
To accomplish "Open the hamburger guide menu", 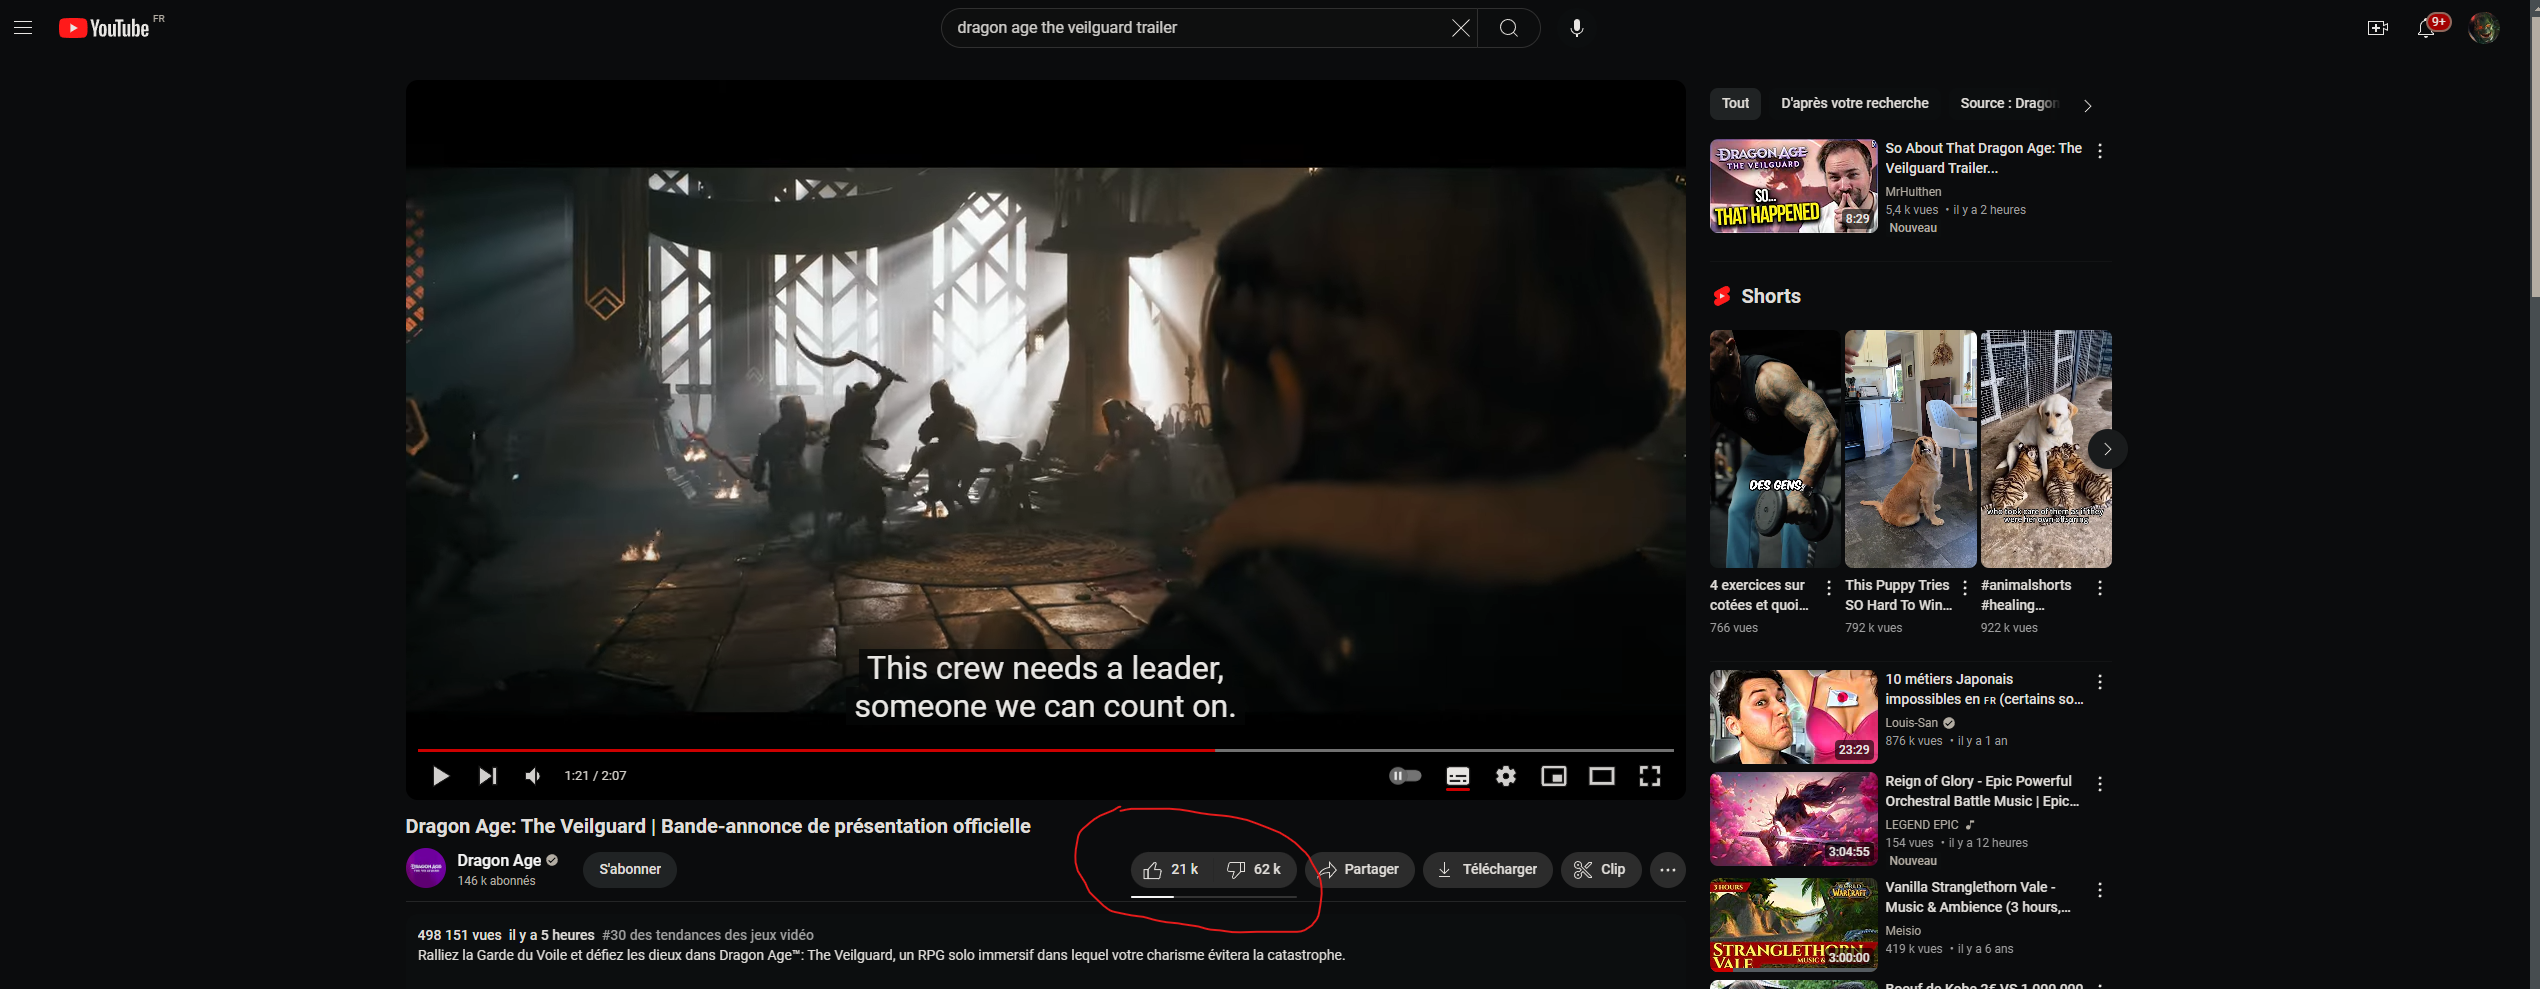I will pyautogui.click(x=23, y=28).
